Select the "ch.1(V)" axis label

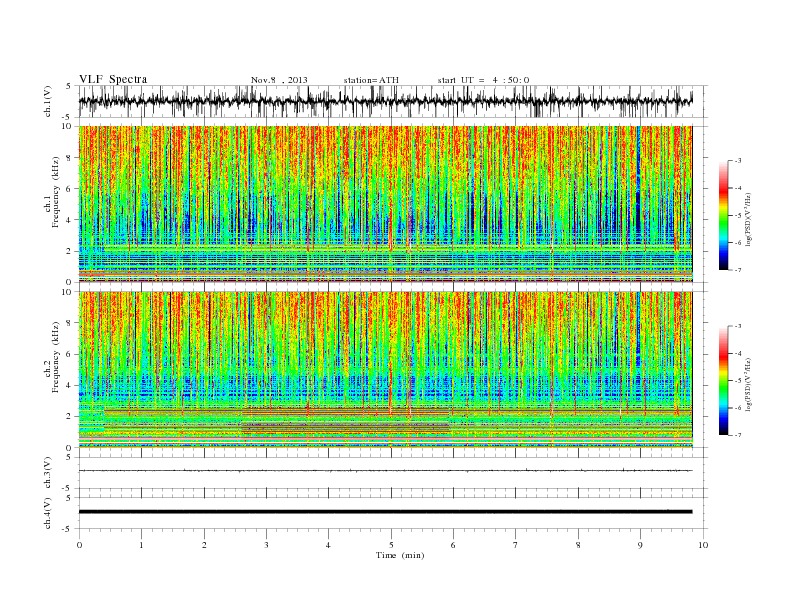[48, 101]
